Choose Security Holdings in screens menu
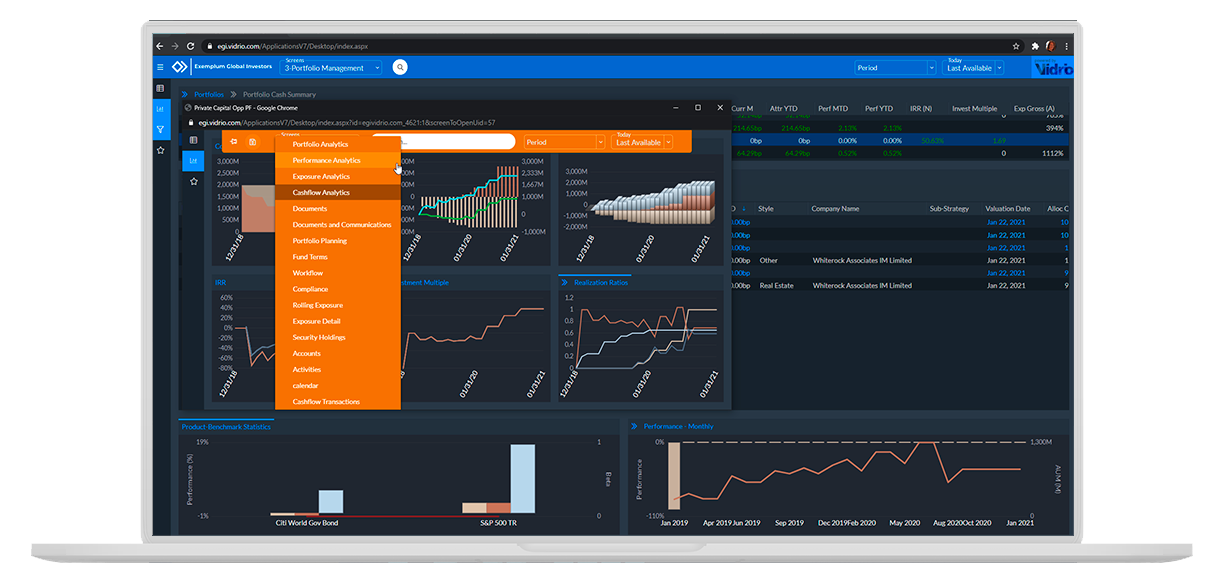Image resolution: width=1225 pixels, height=575 pixels. point(338,337)
